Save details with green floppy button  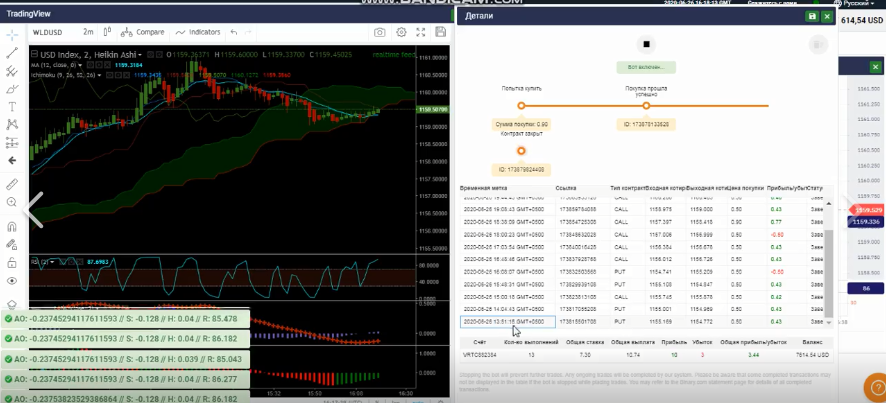[x=812, y=16]
